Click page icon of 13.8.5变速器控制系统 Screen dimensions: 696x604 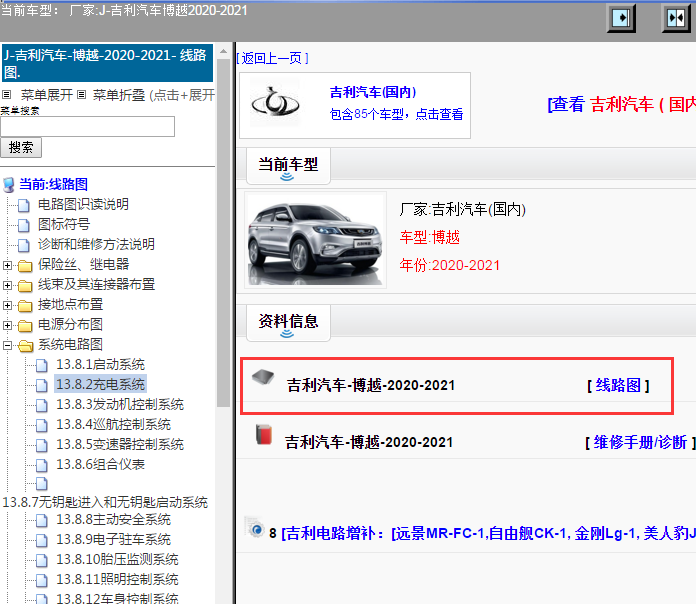click(x=42, y=445)
